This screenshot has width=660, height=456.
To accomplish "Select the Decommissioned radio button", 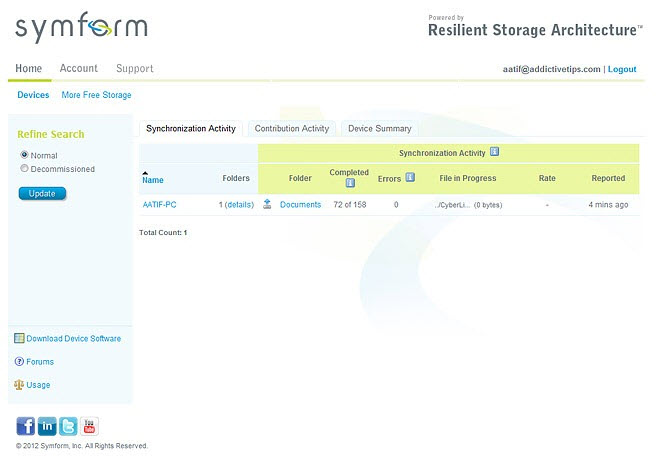I will click(24, 168).
